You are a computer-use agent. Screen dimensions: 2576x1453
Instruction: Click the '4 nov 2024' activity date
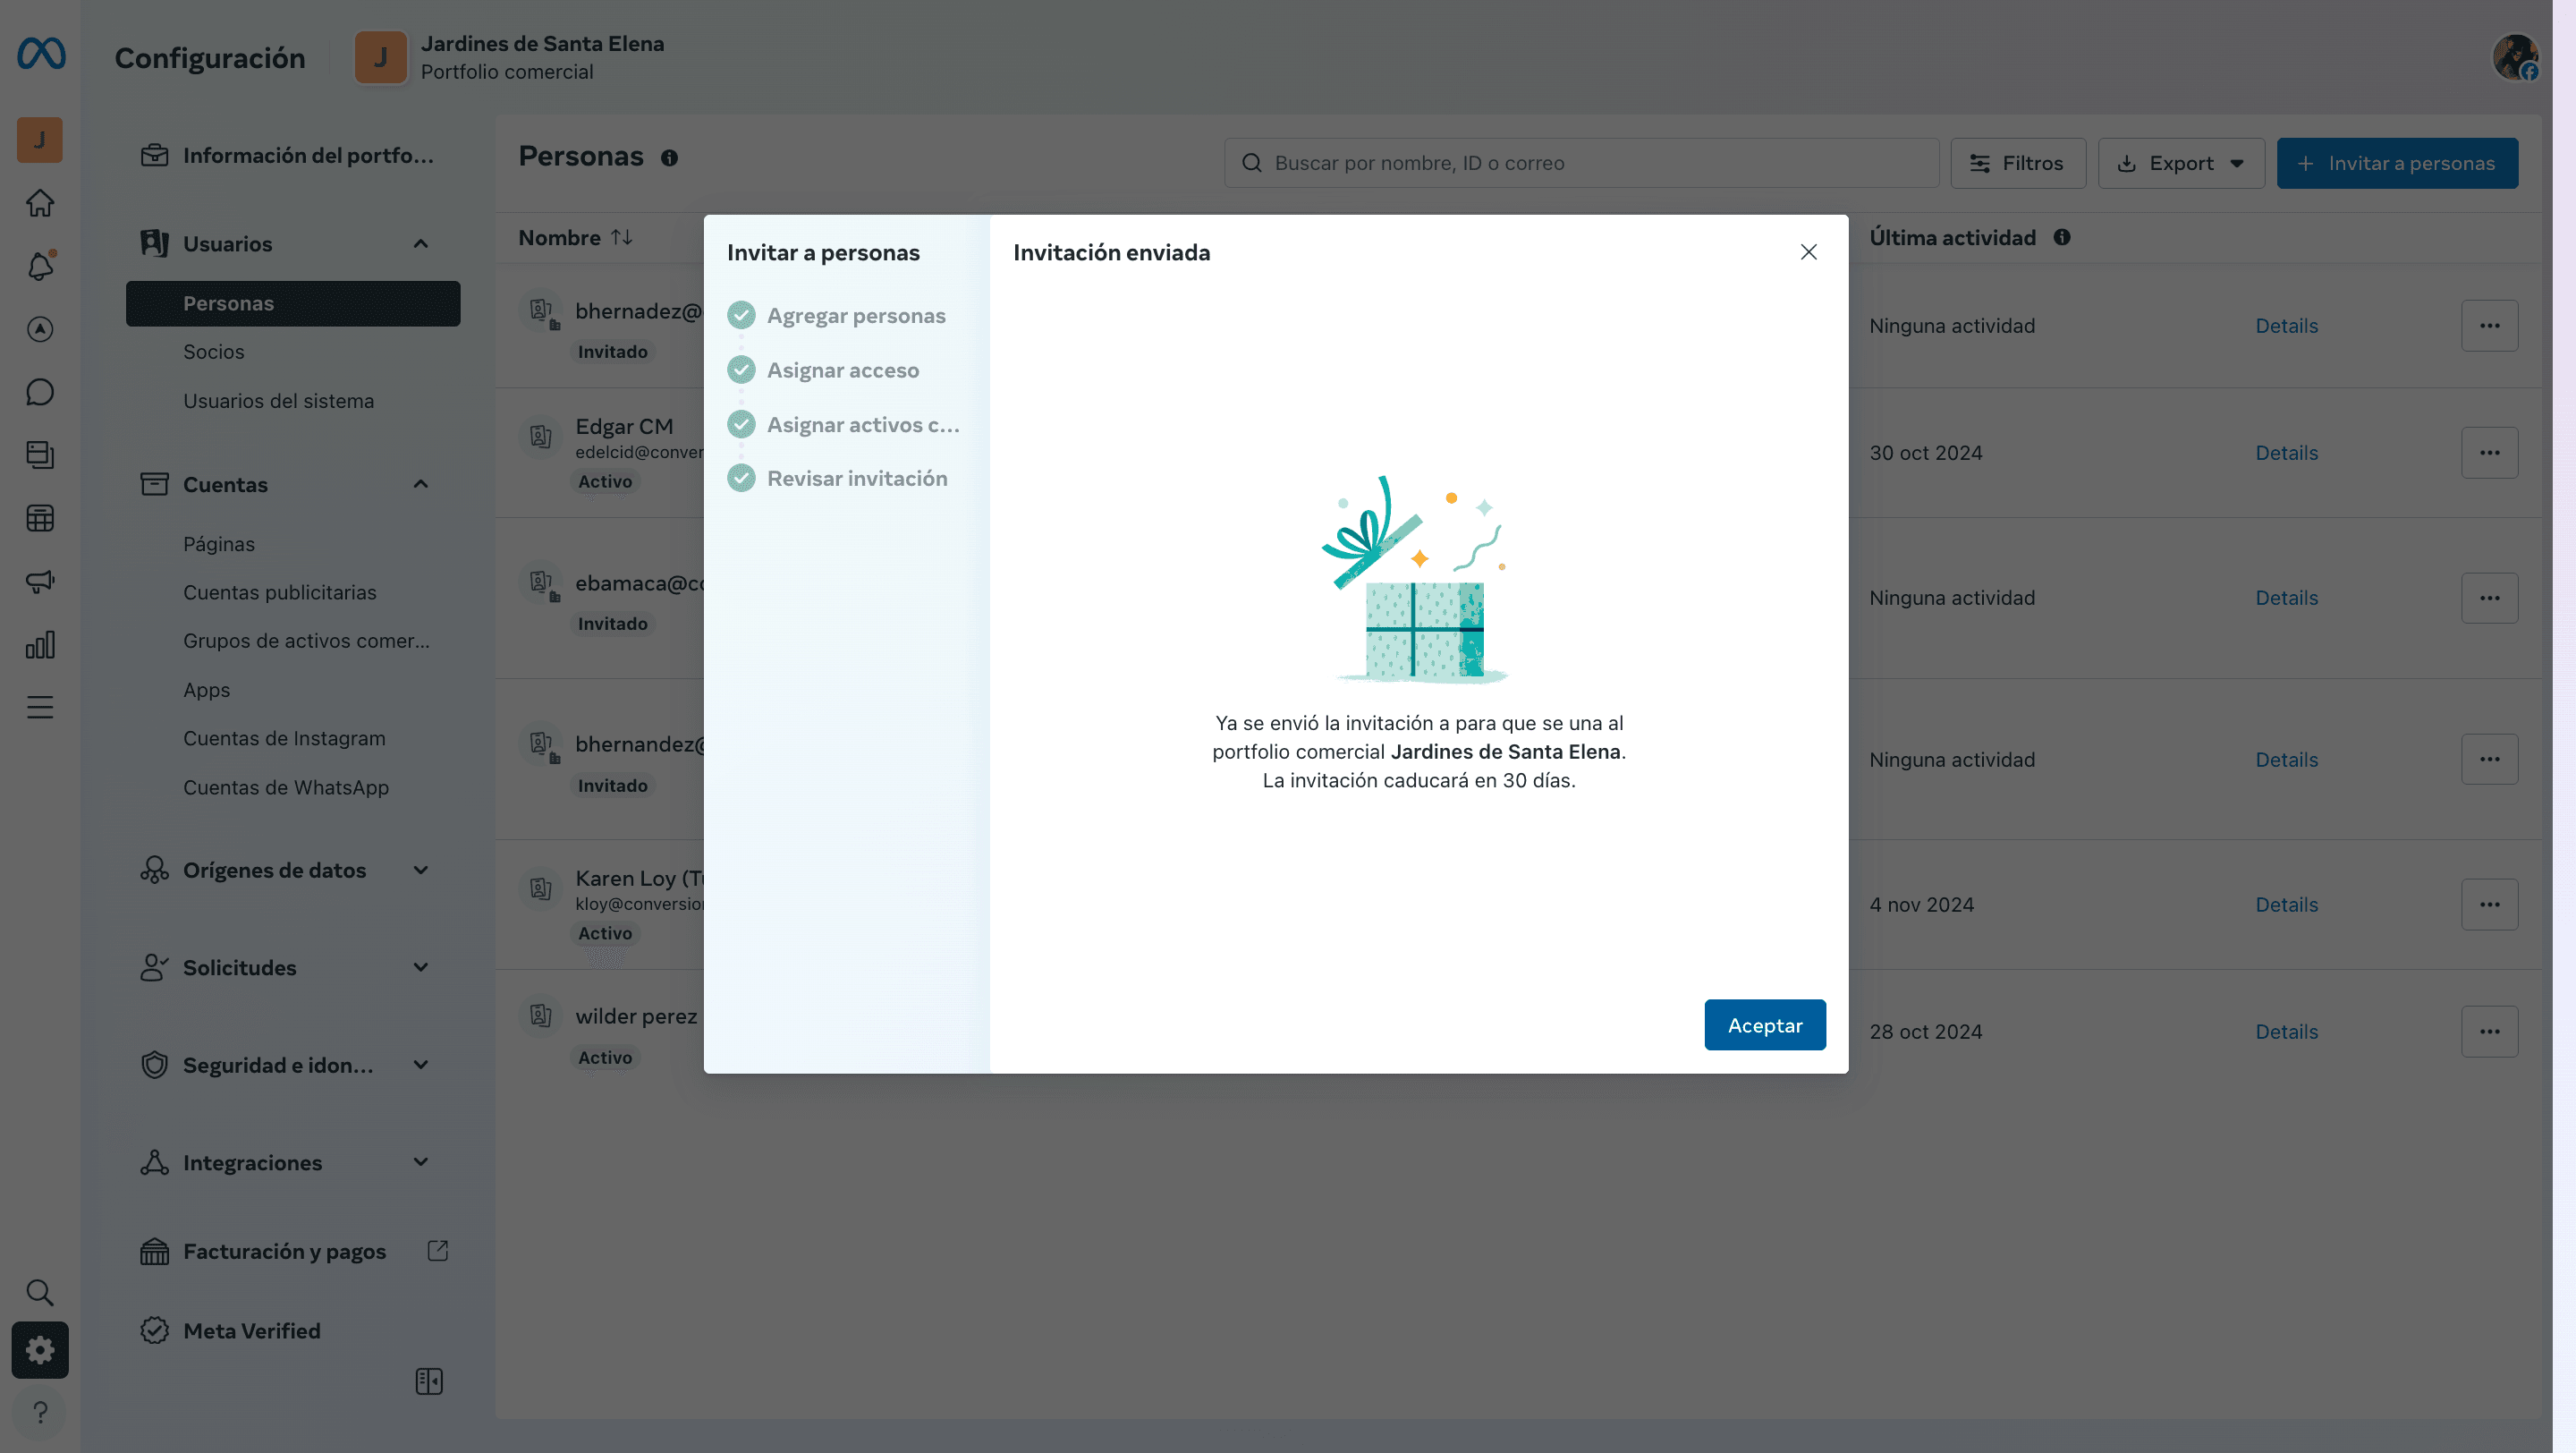(1922, 905)
